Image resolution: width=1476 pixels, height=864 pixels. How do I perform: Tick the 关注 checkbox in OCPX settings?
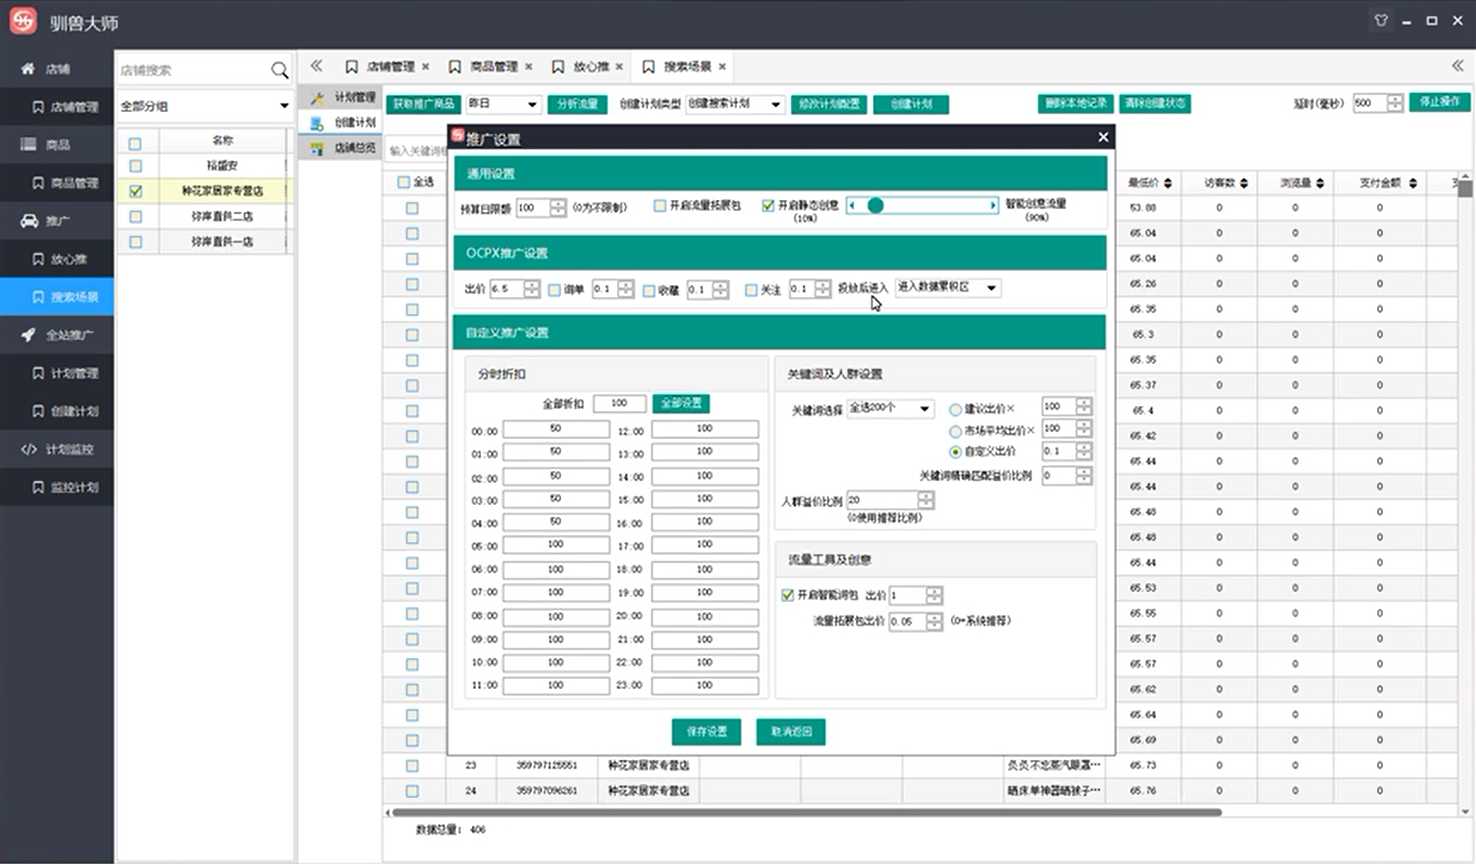coord(751,290)
